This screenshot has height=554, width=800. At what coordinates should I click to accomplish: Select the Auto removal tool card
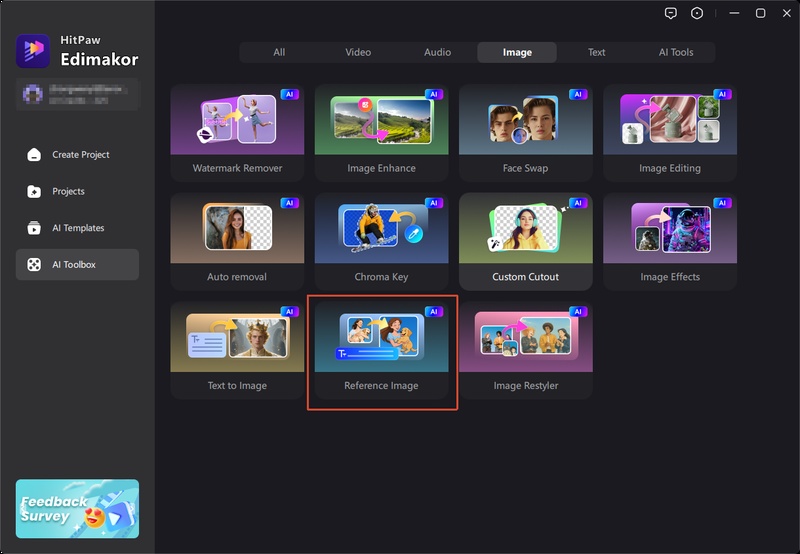(x=237, y=241)
